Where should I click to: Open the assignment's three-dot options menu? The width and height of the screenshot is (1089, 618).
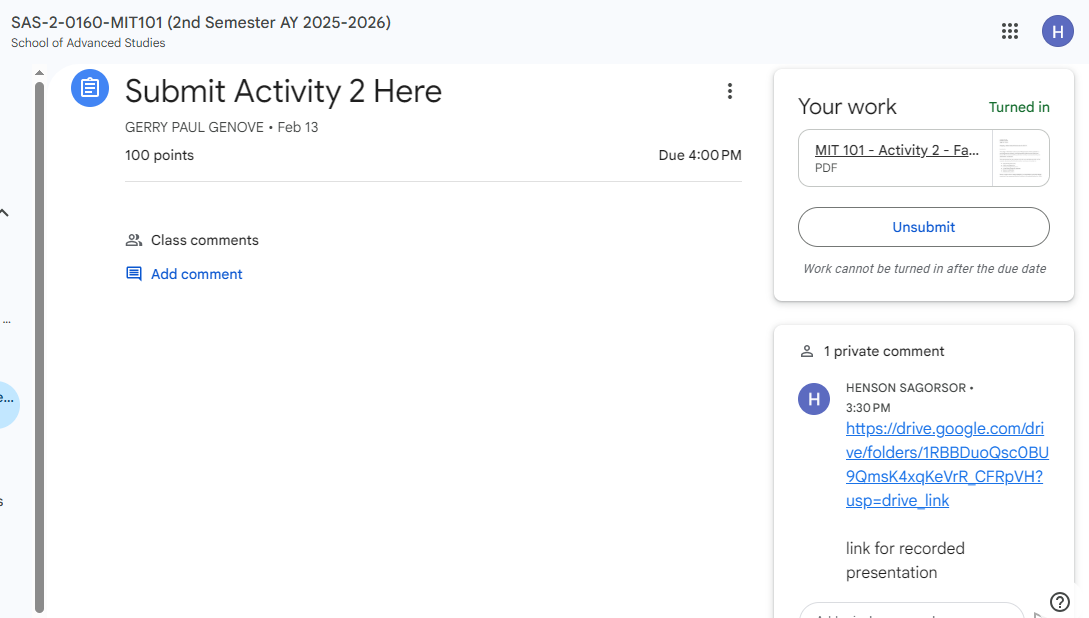click(729, 92)
